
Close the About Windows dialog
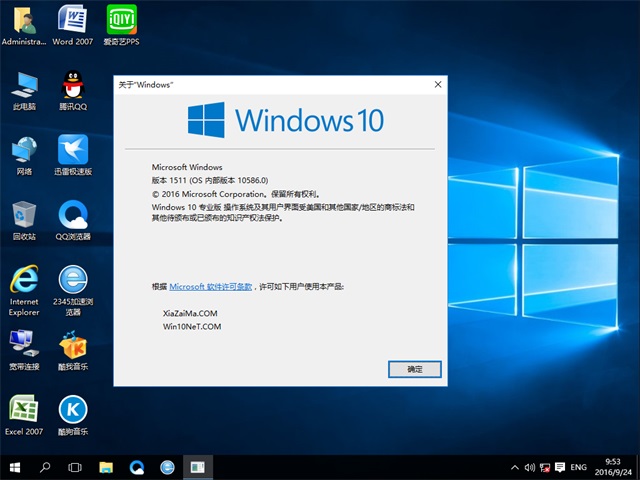click(436, 85)
